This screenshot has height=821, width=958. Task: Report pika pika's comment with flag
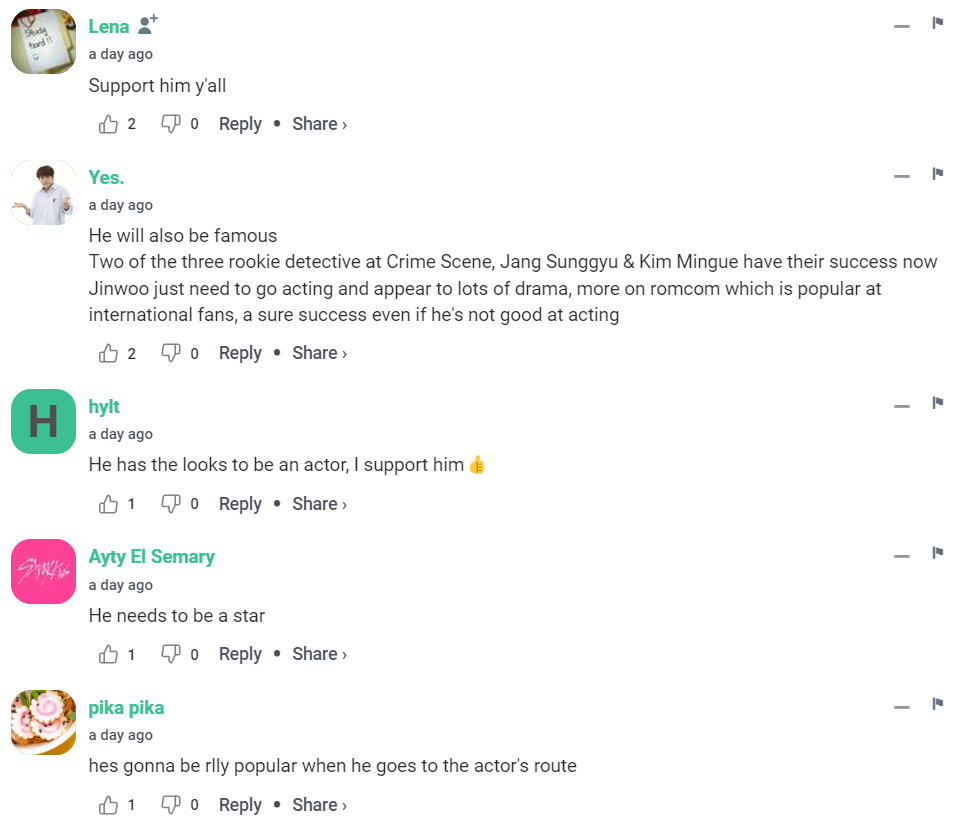point(938,704)
